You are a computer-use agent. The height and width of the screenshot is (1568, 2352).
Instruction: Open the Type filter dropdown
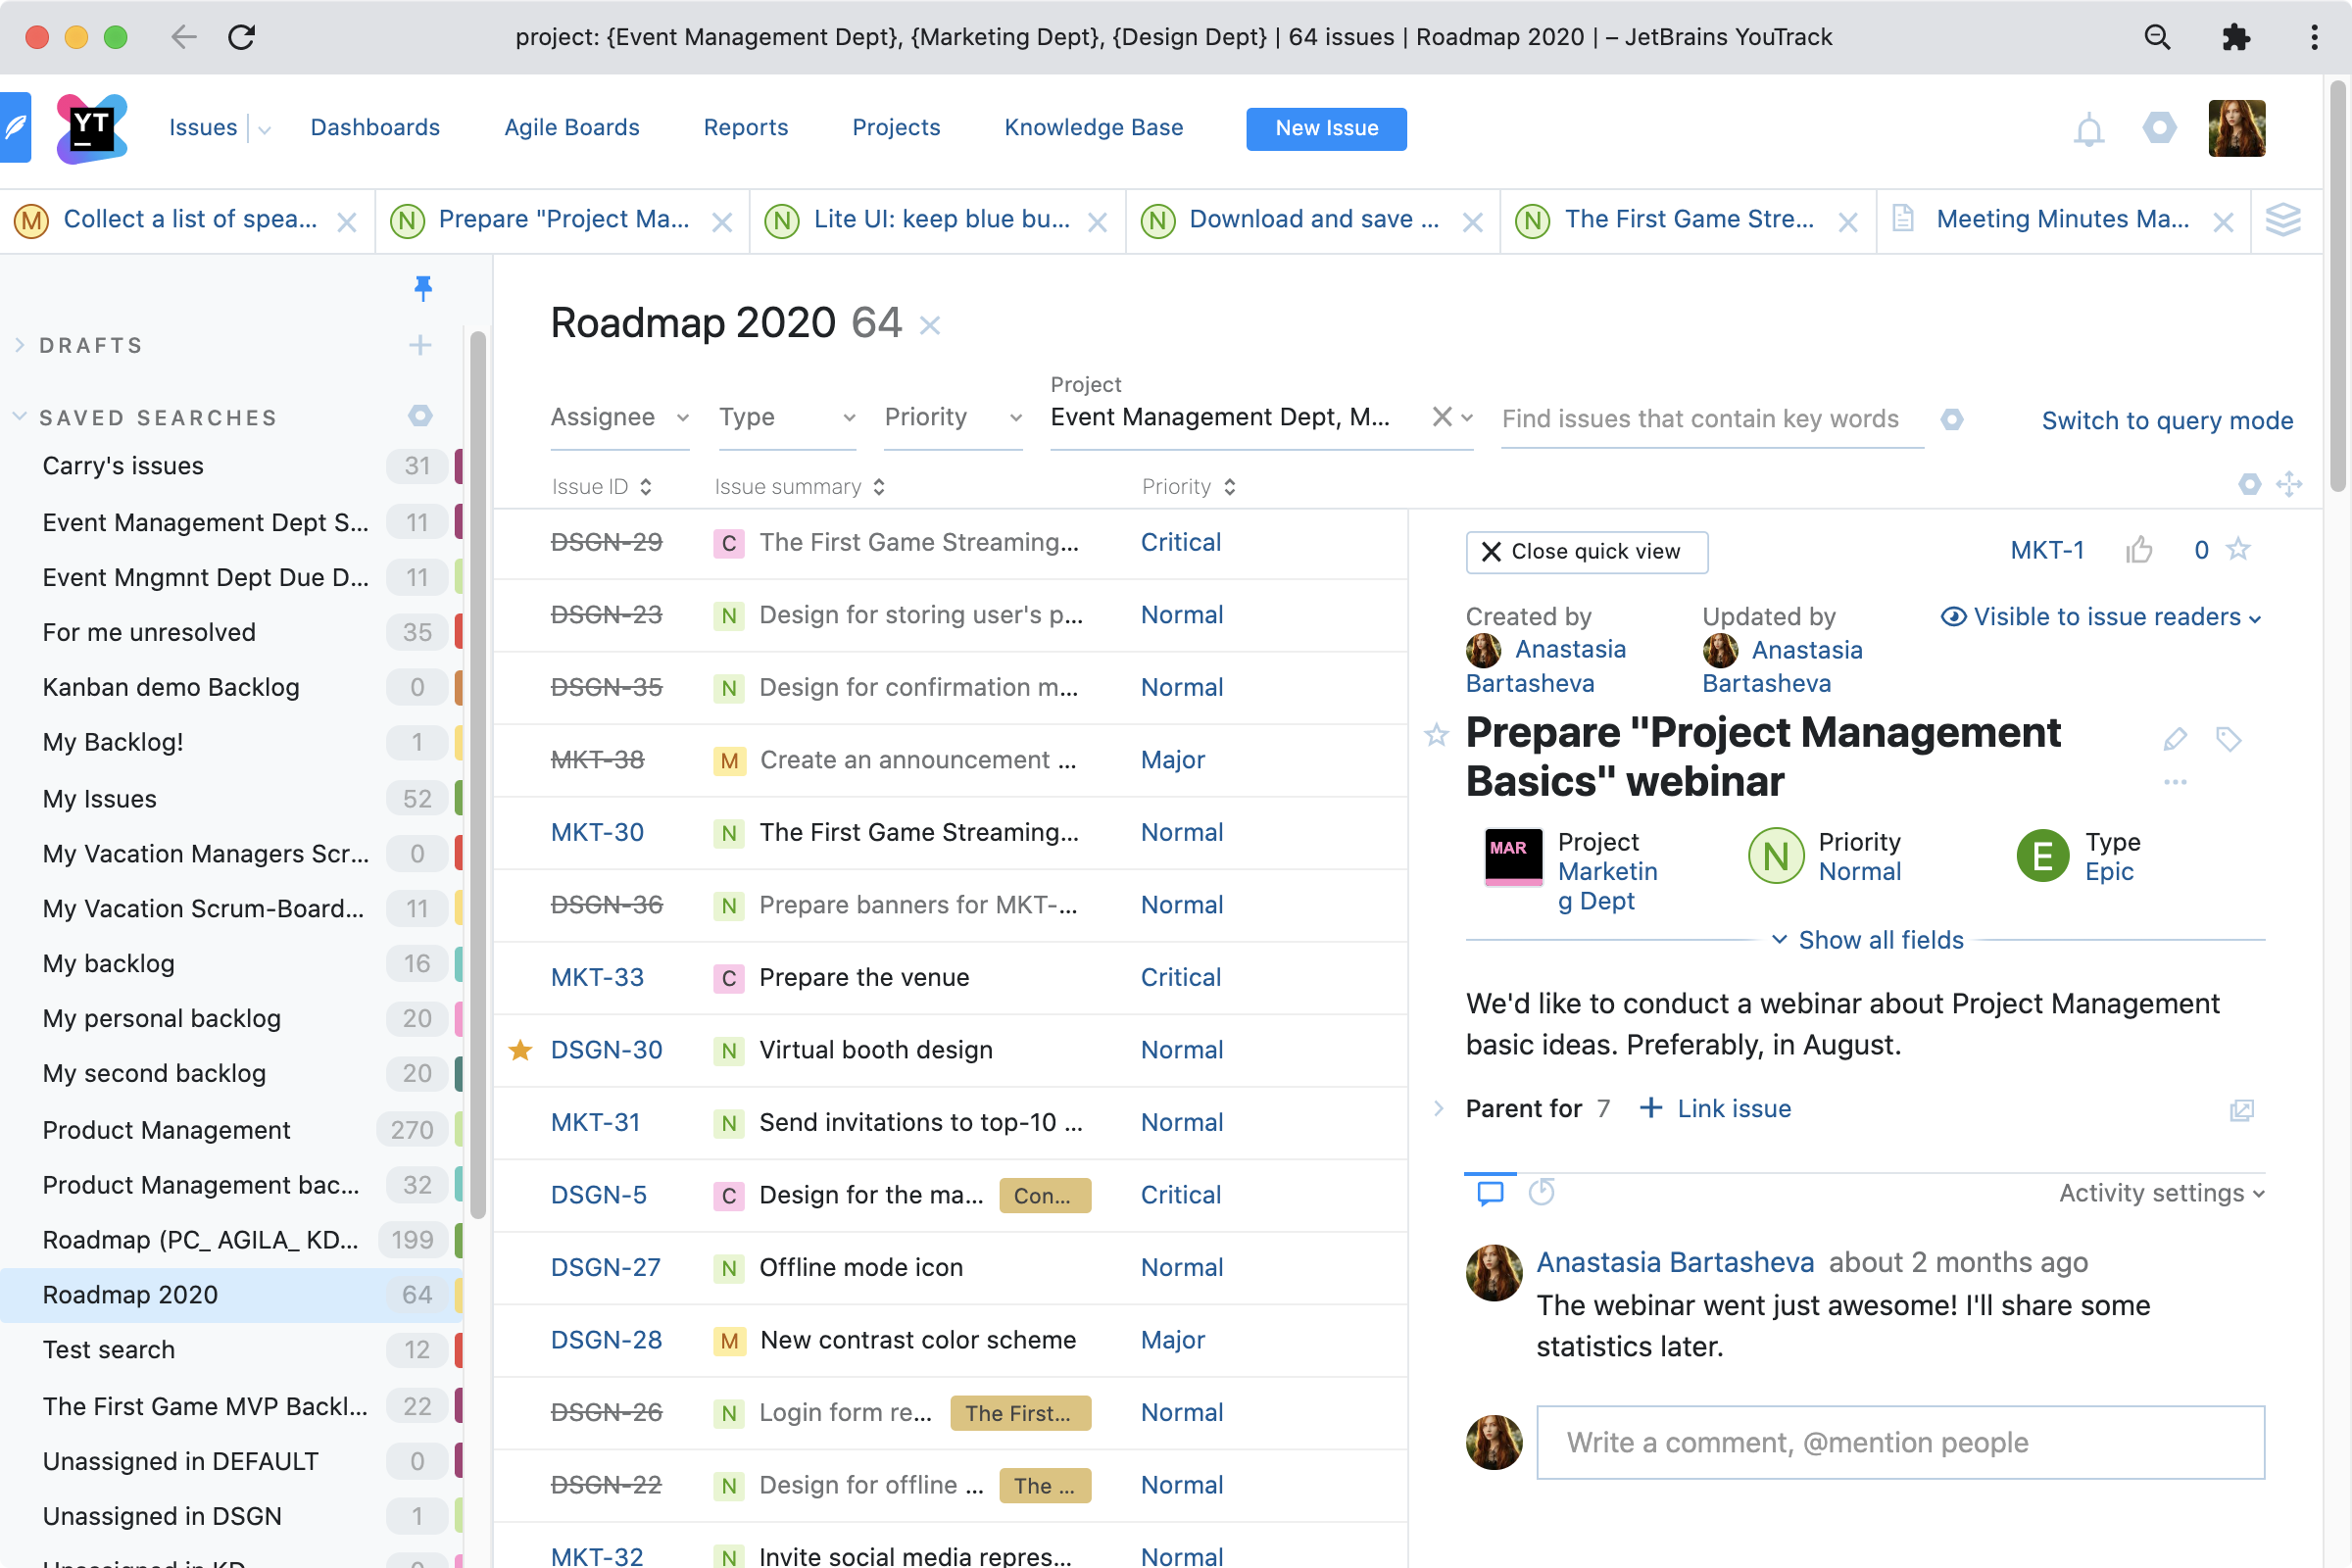[x=787, y=417]
